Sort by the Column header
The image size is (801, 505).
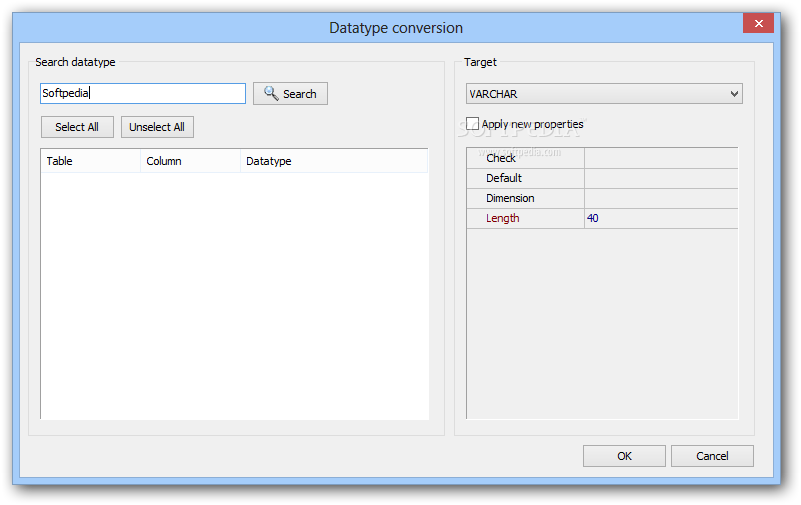[x=190, y=161]
